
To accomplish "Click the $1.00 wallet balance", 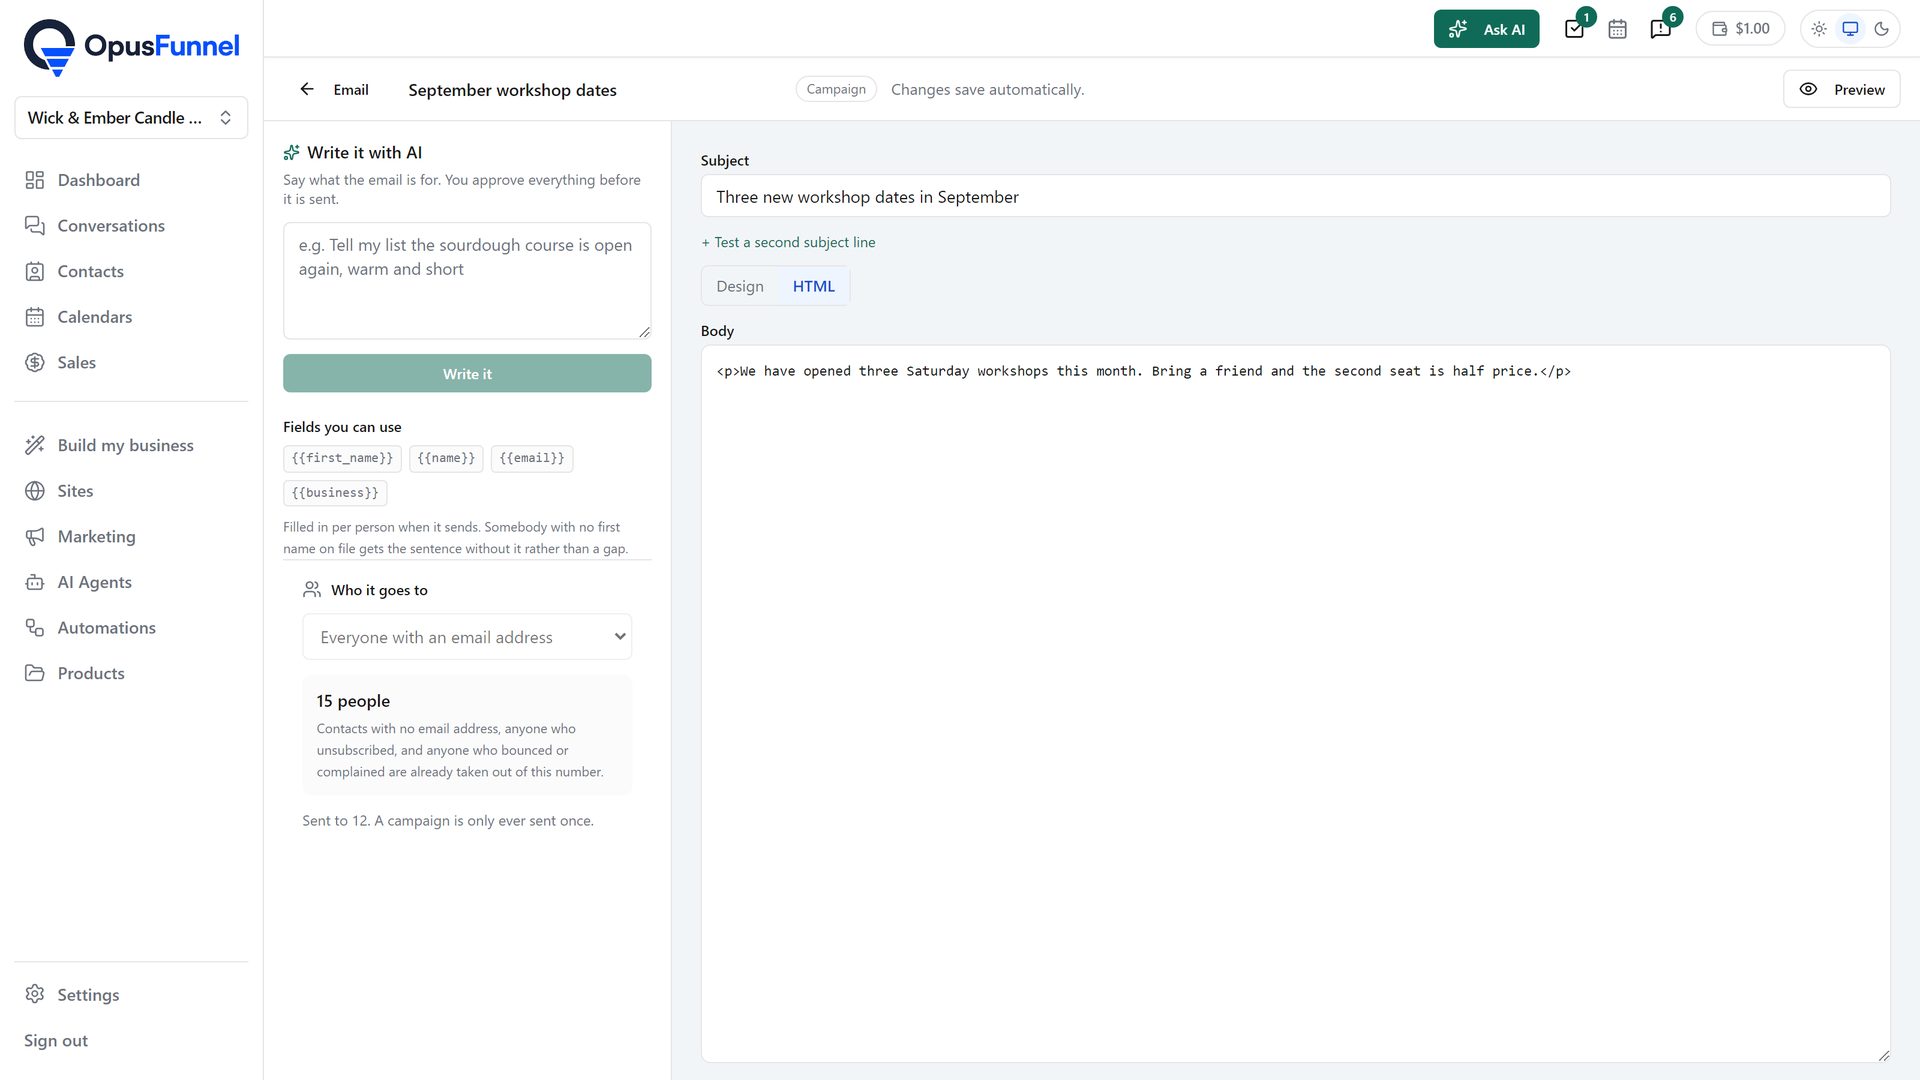I will (1740, 29).
